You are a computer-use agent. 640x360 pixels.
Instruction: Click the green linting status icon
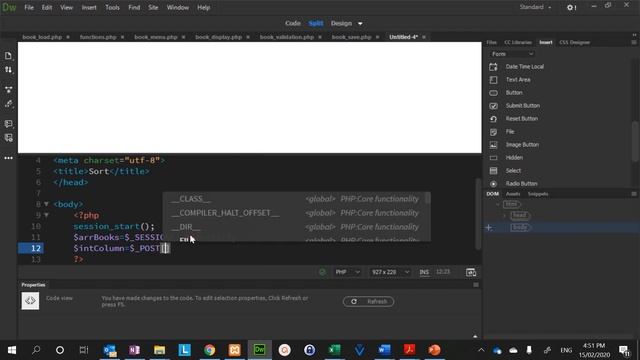click(322, 272)
